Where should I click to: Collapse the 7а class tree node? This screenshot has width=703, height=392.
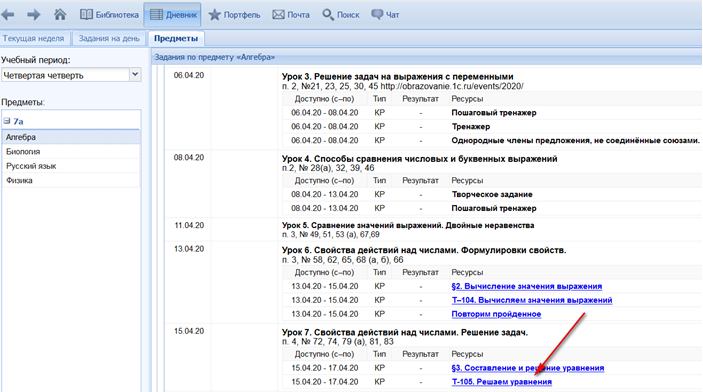[x=7, y=121]
